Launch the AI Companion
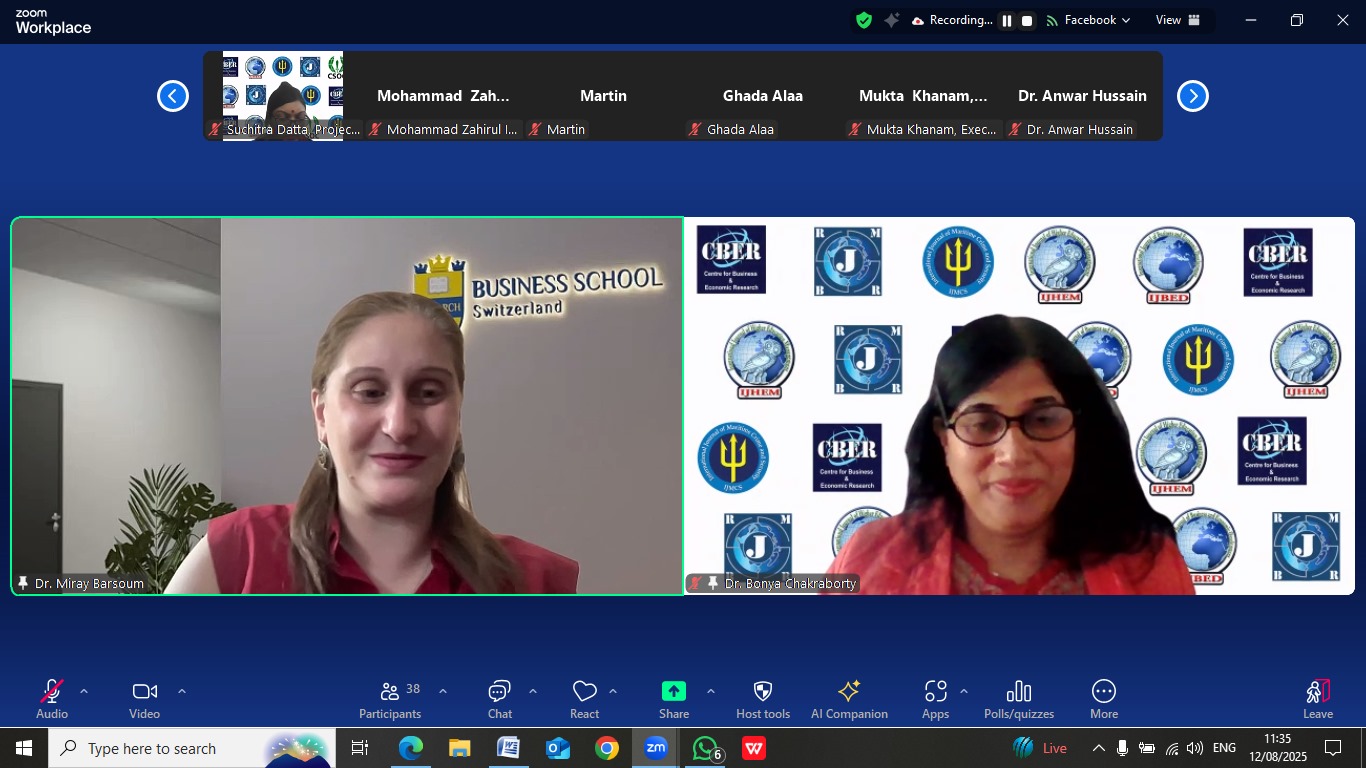This screenshot has height=768, width=1366. tap(849, 699)
